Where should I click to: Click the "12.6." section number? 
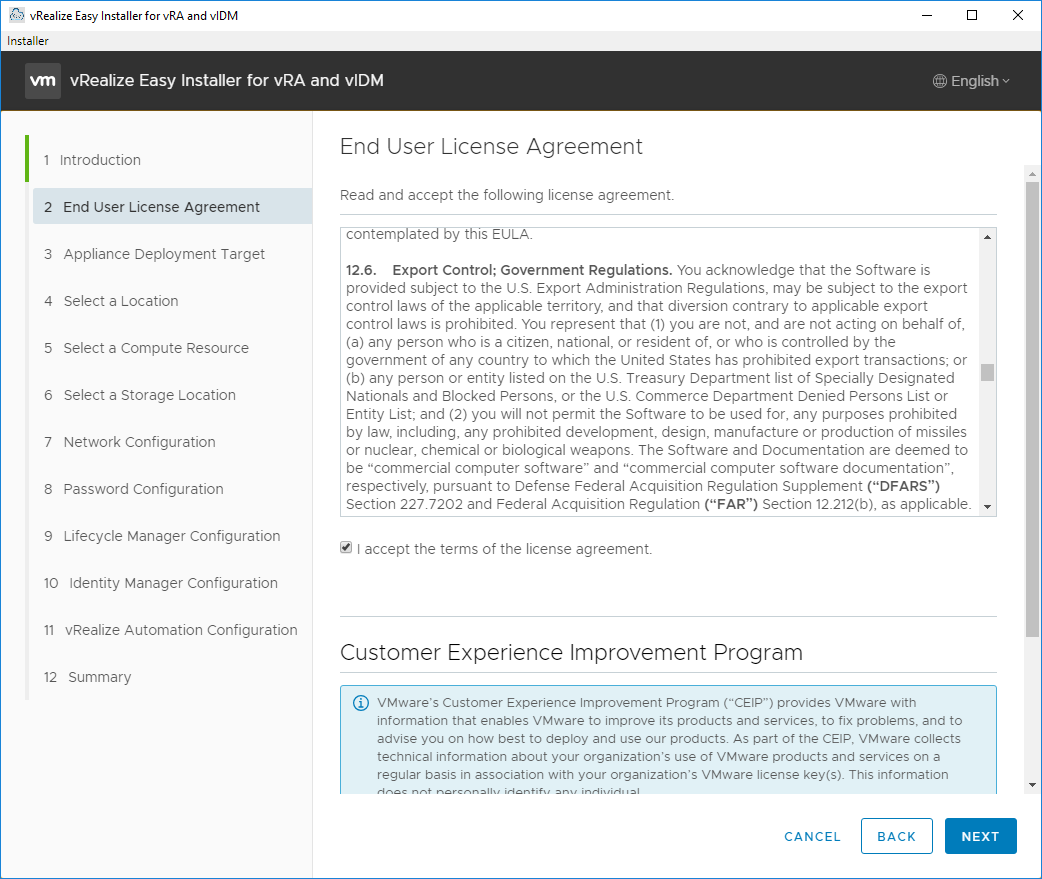[361, 270]
